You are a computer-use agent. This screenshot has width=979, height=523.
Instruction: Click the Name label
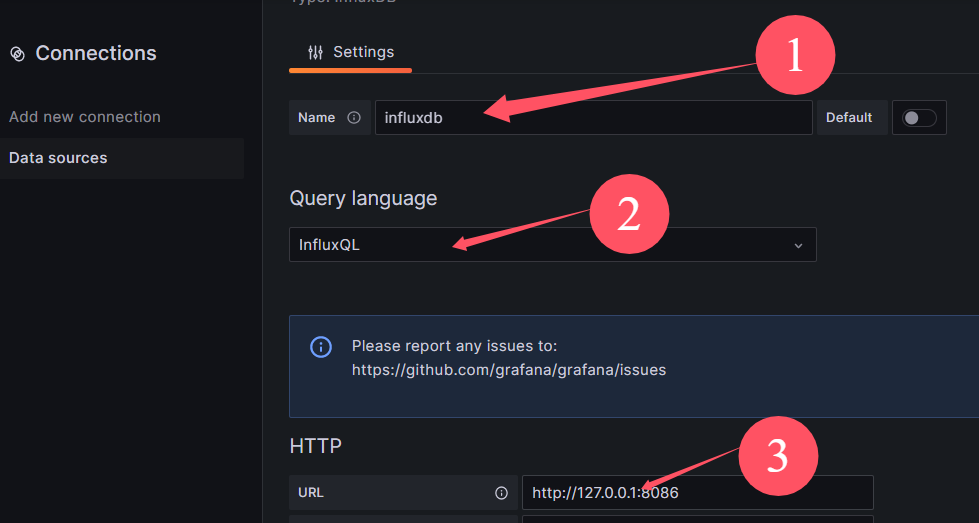click(317, 117)
